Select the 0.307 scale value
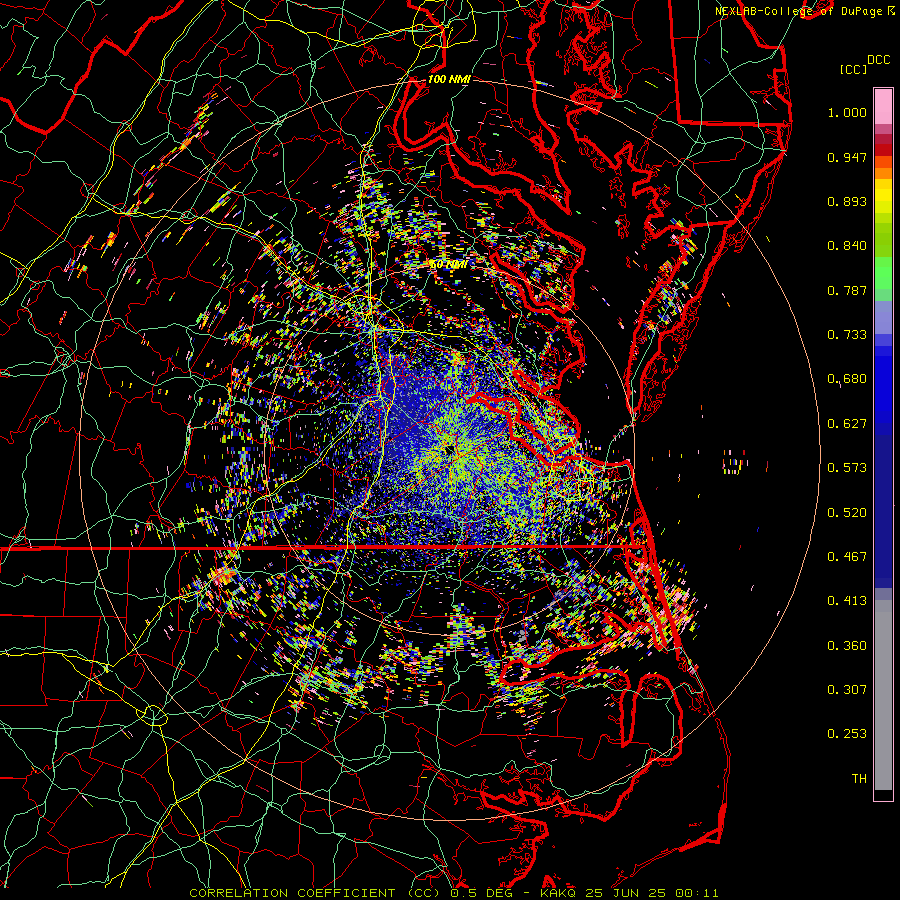900x900 pixels. click(x=847, y=690)
